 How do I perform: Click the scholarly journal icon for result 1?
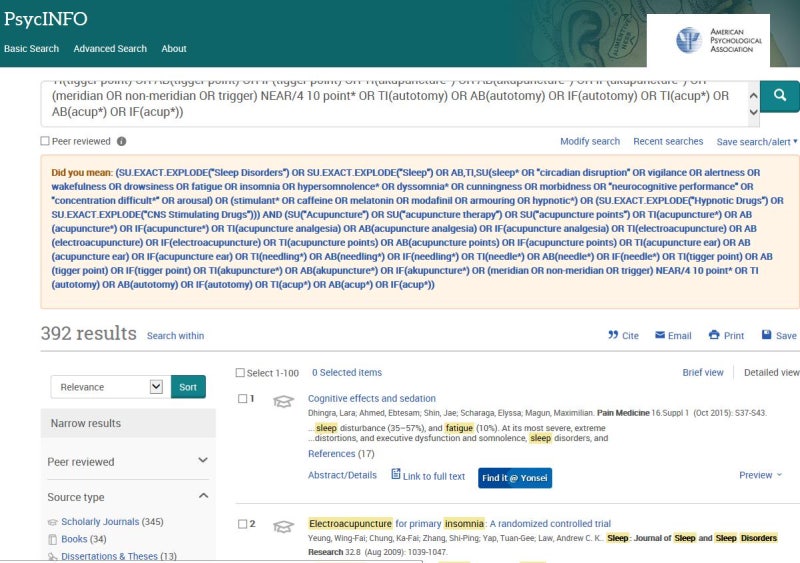click(x=283, y=402)
